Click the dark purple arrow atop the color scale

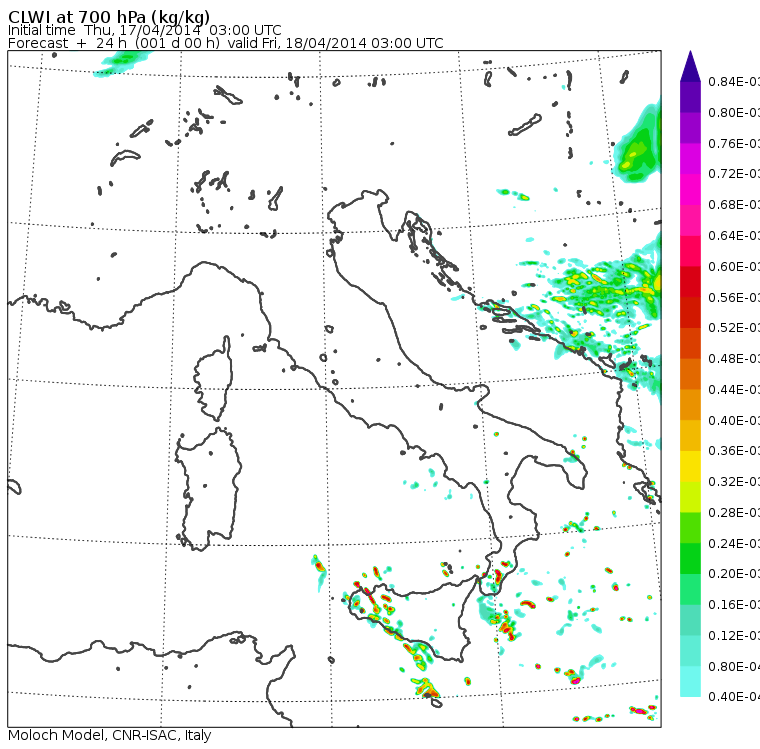pos(690,66)
